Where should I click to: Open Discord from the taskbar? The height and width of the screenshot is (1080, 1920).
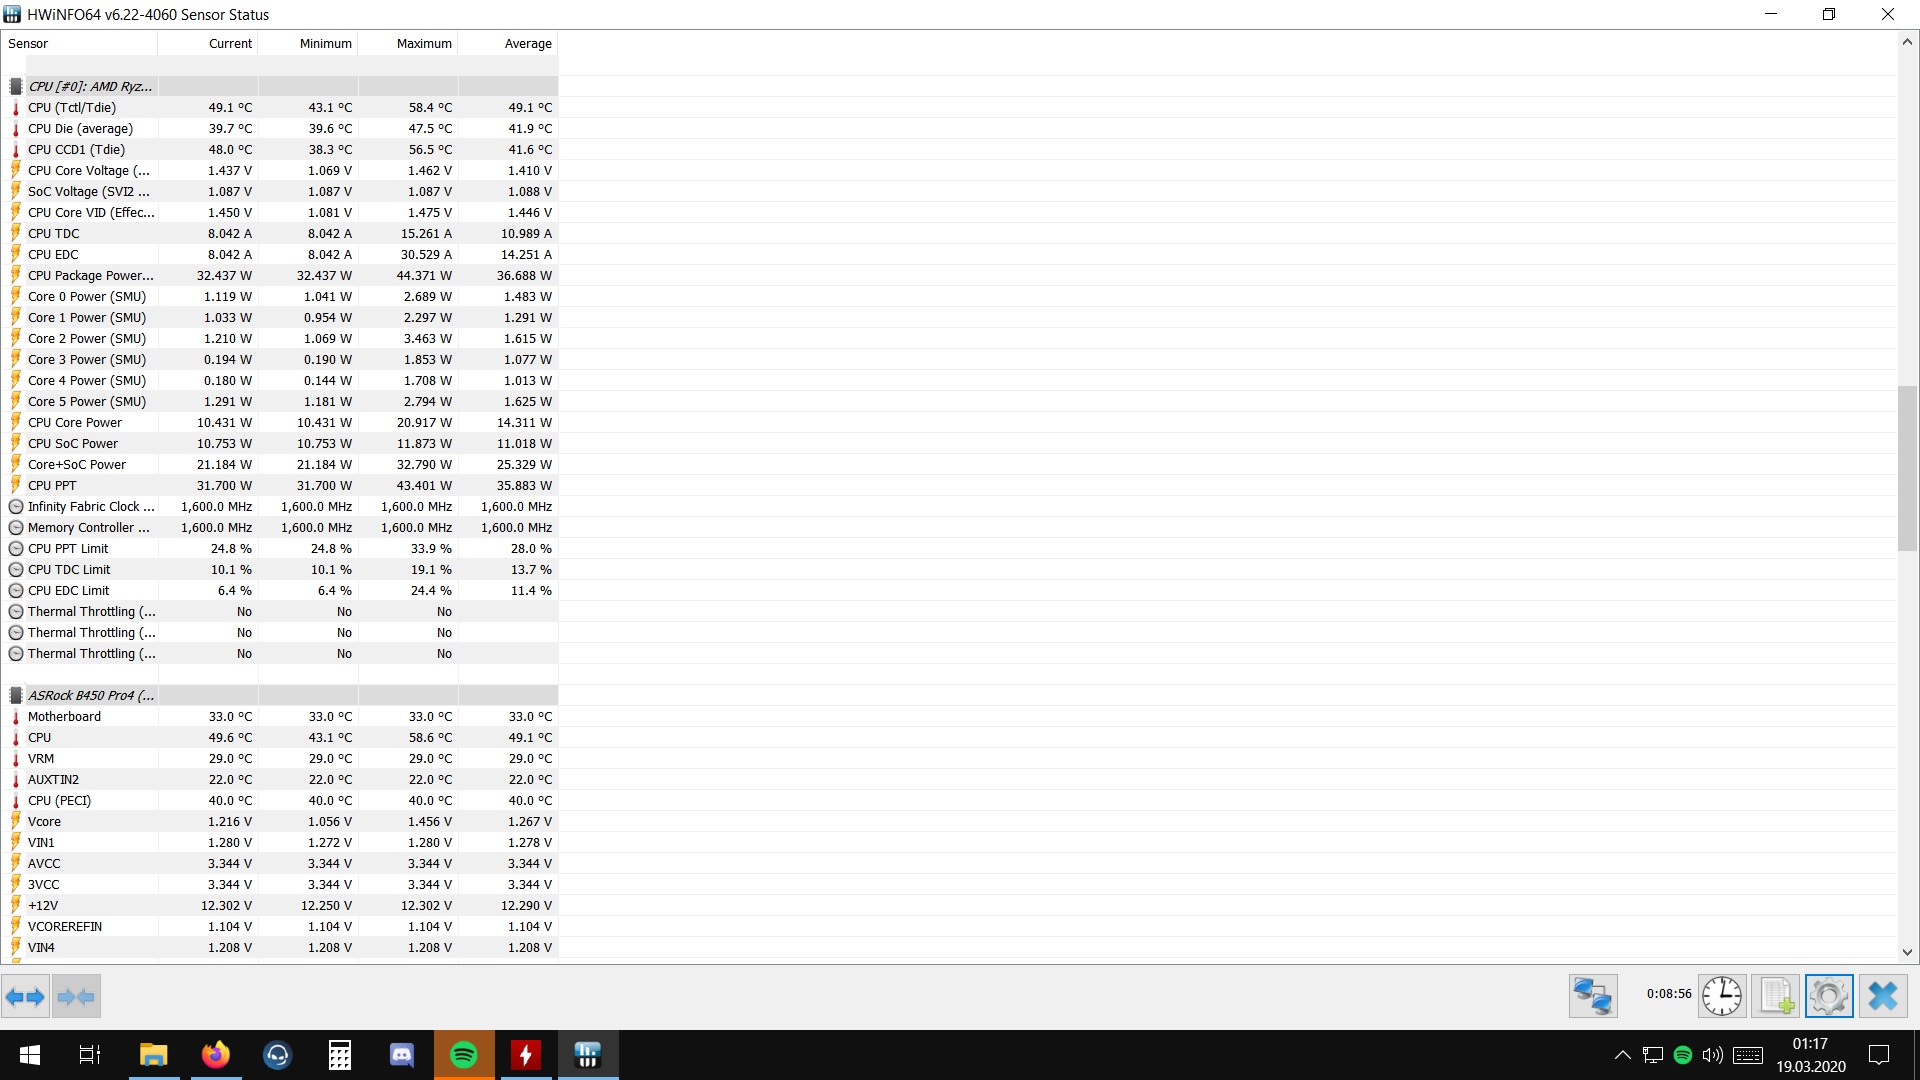[x=402, y=1055]
